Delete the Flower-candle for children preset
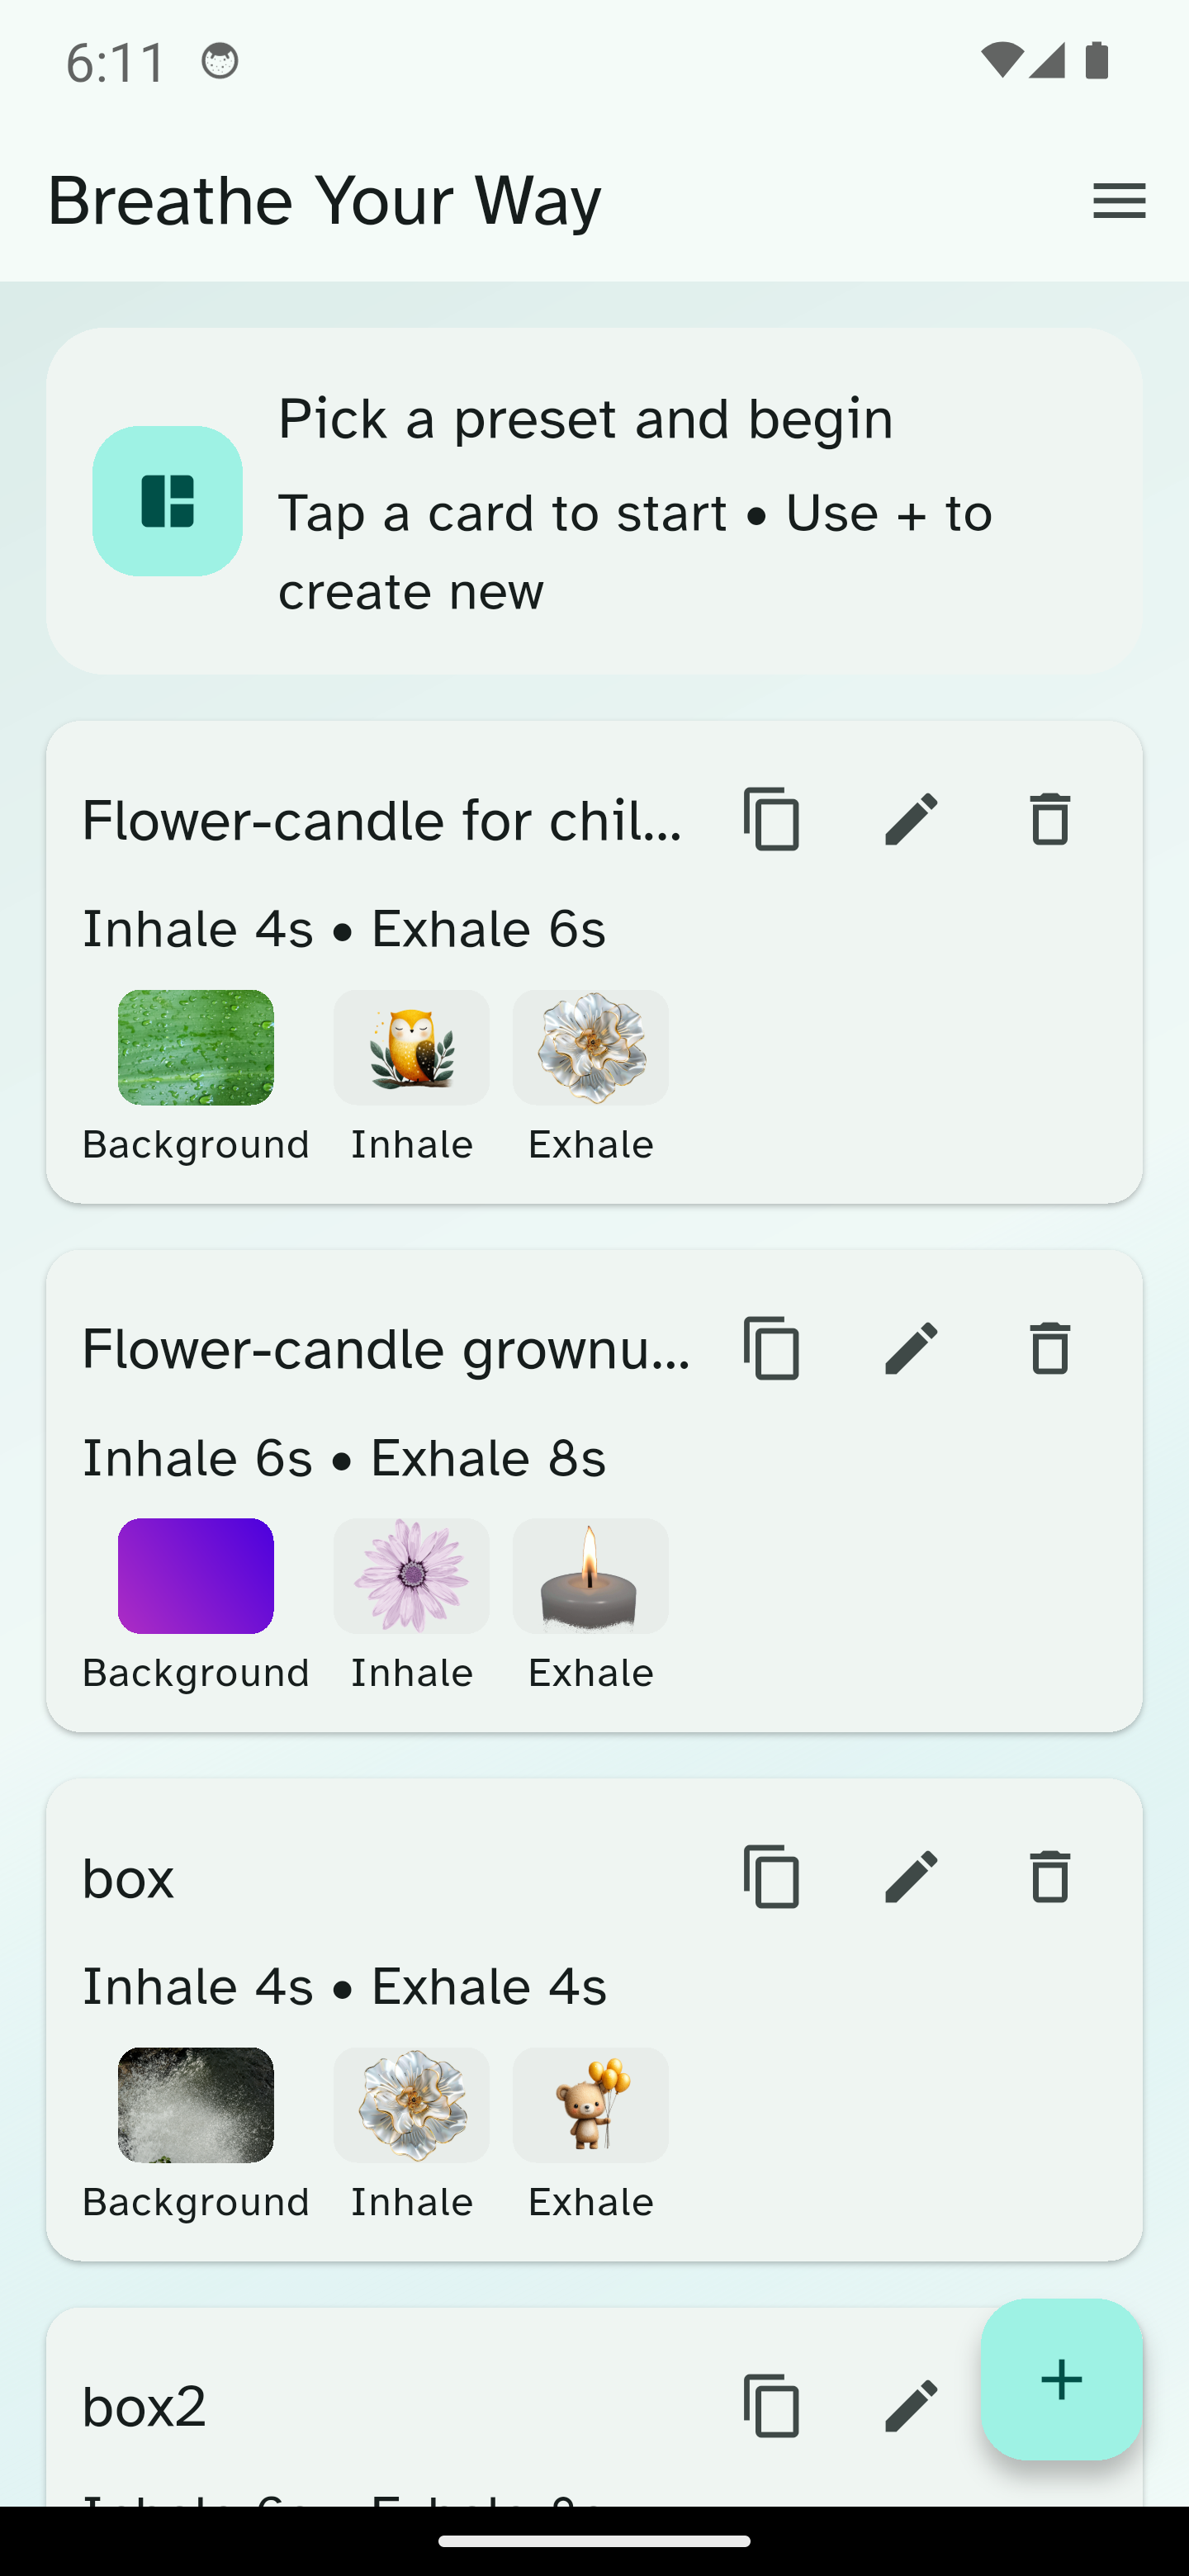Screen dimensions: 1189x2576 tap(1049, 819)
